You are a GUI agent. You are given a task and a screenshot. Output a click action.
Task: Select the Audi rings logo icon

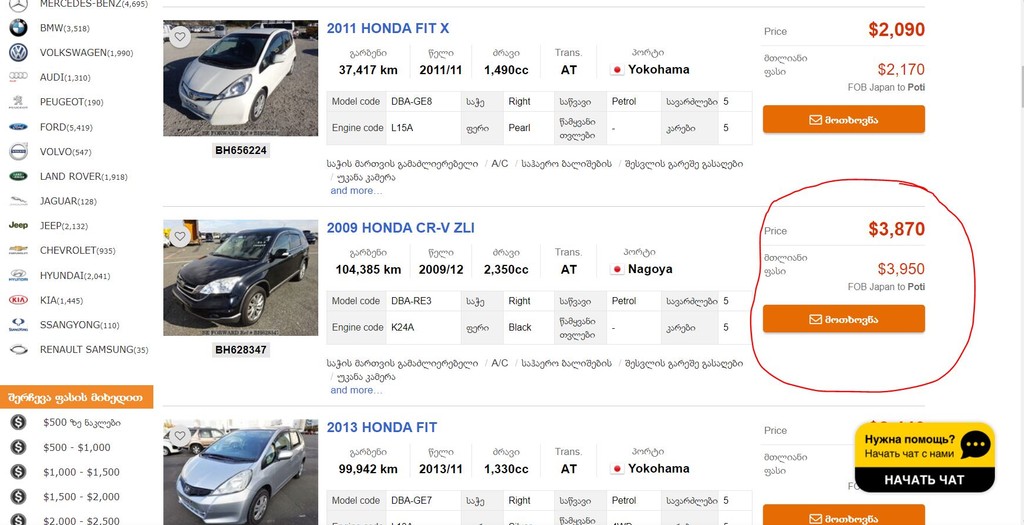point(18,77)
